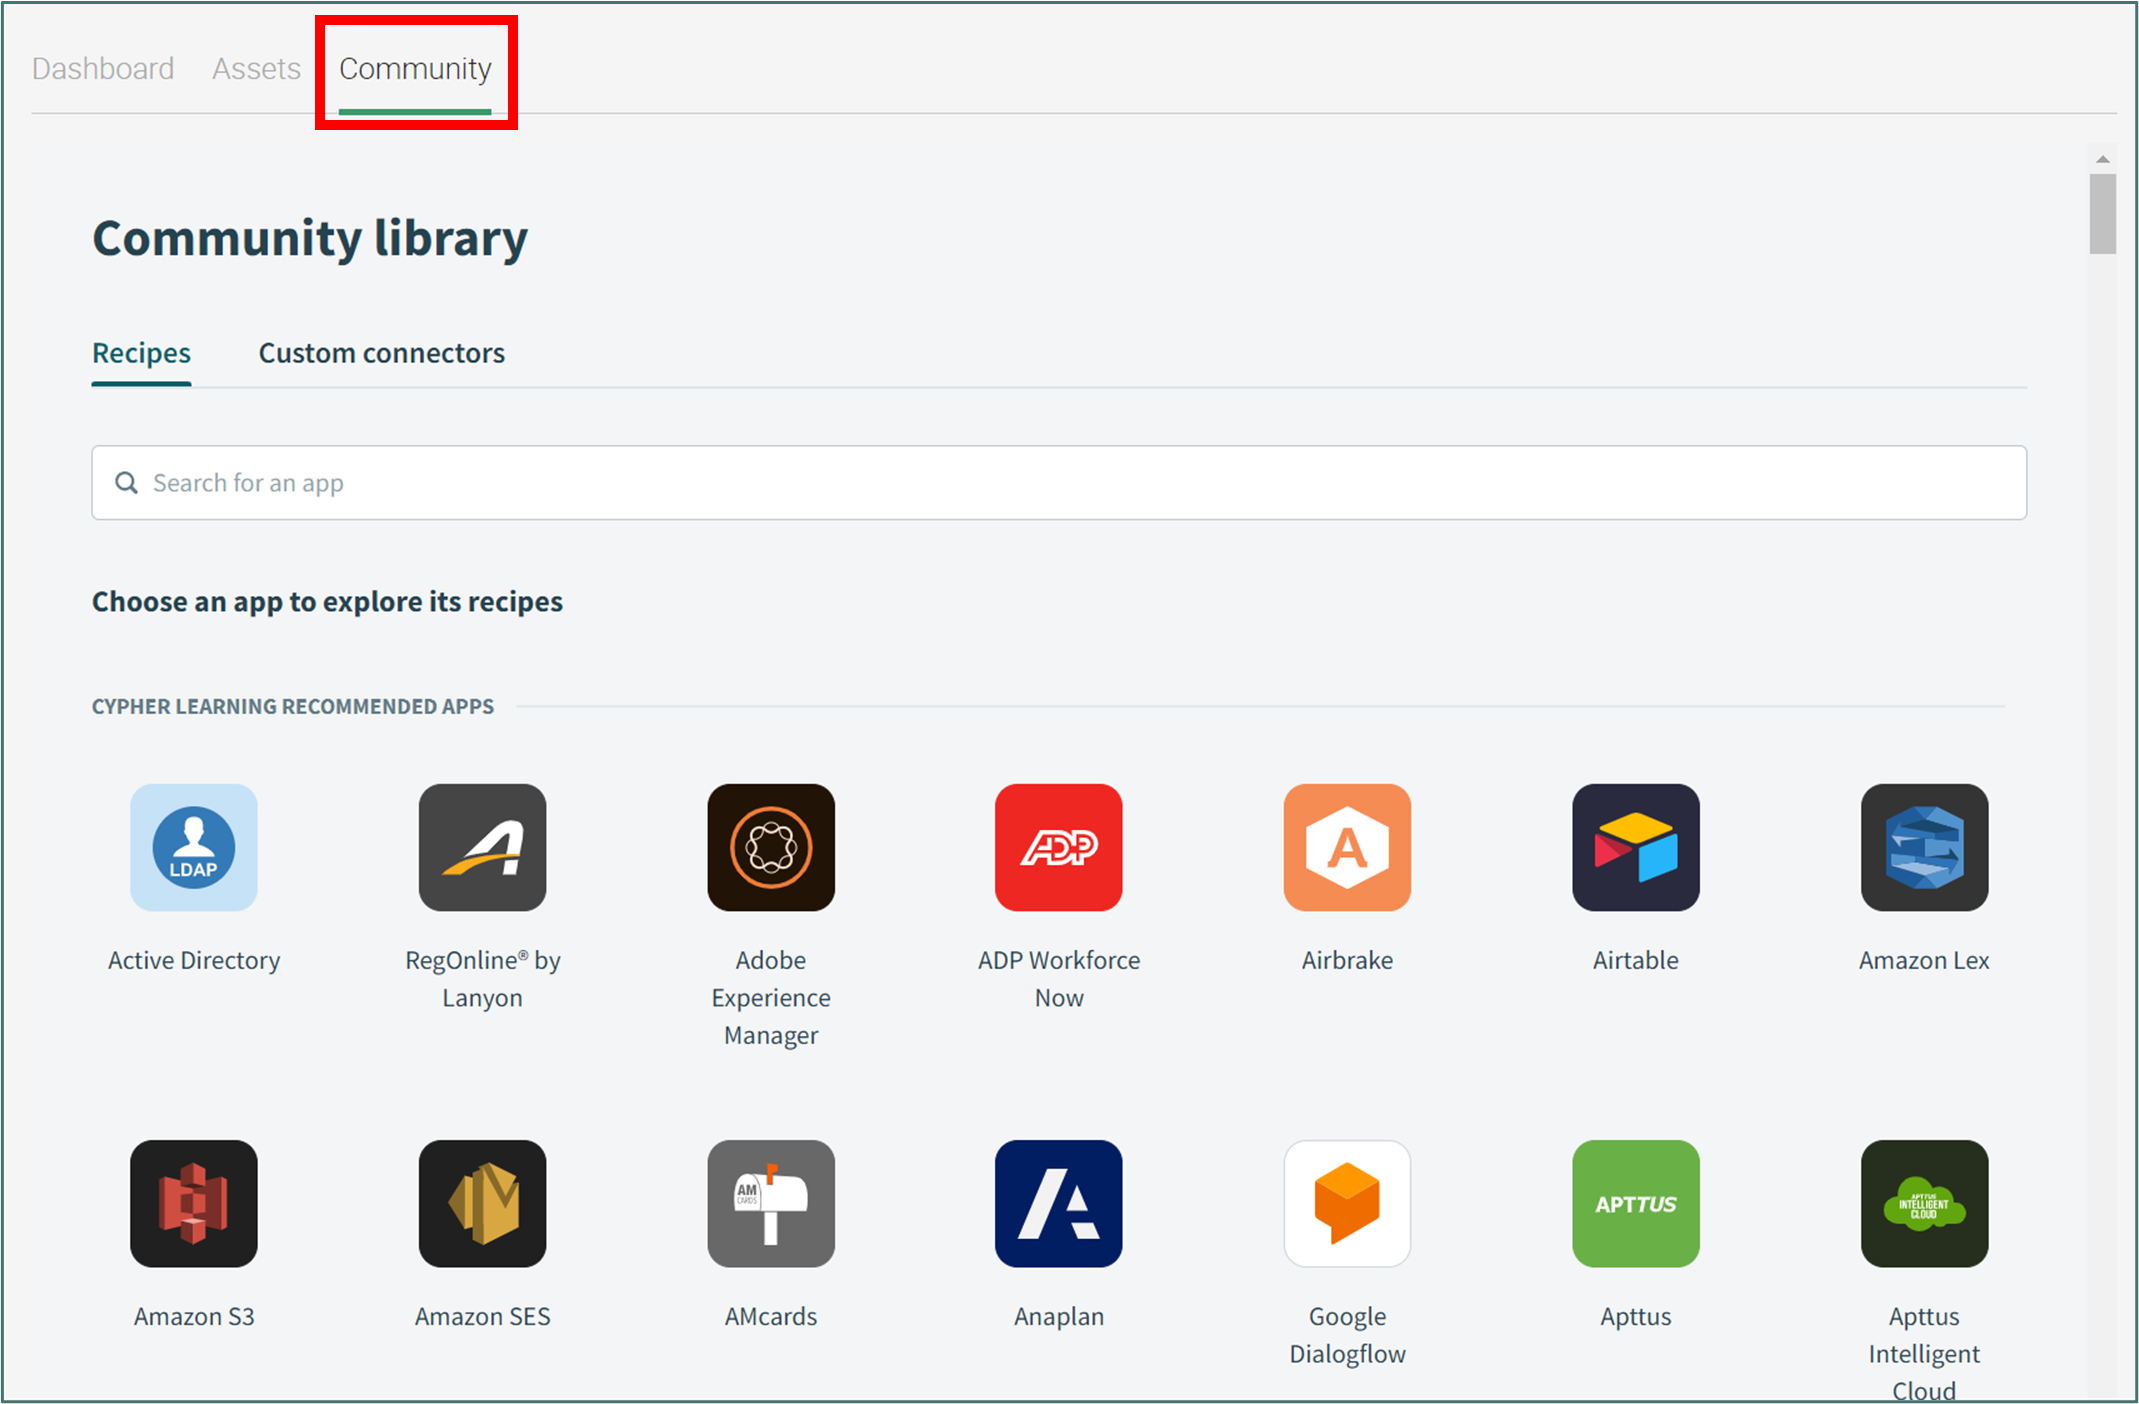This screenshot has width=2139, height=1404.
Task: Go to the Dashboard tab
Action: 103,68
